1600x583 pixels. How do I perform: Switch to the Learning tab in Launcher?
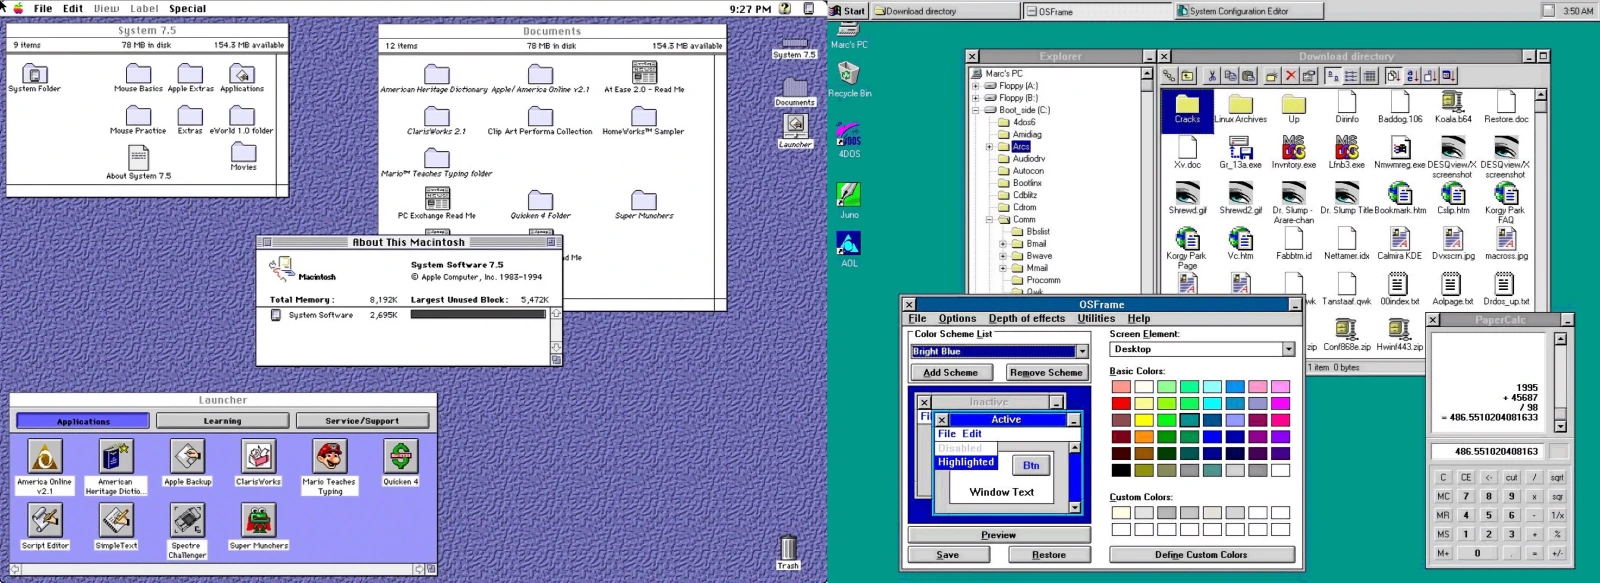[x=222, y=421]
